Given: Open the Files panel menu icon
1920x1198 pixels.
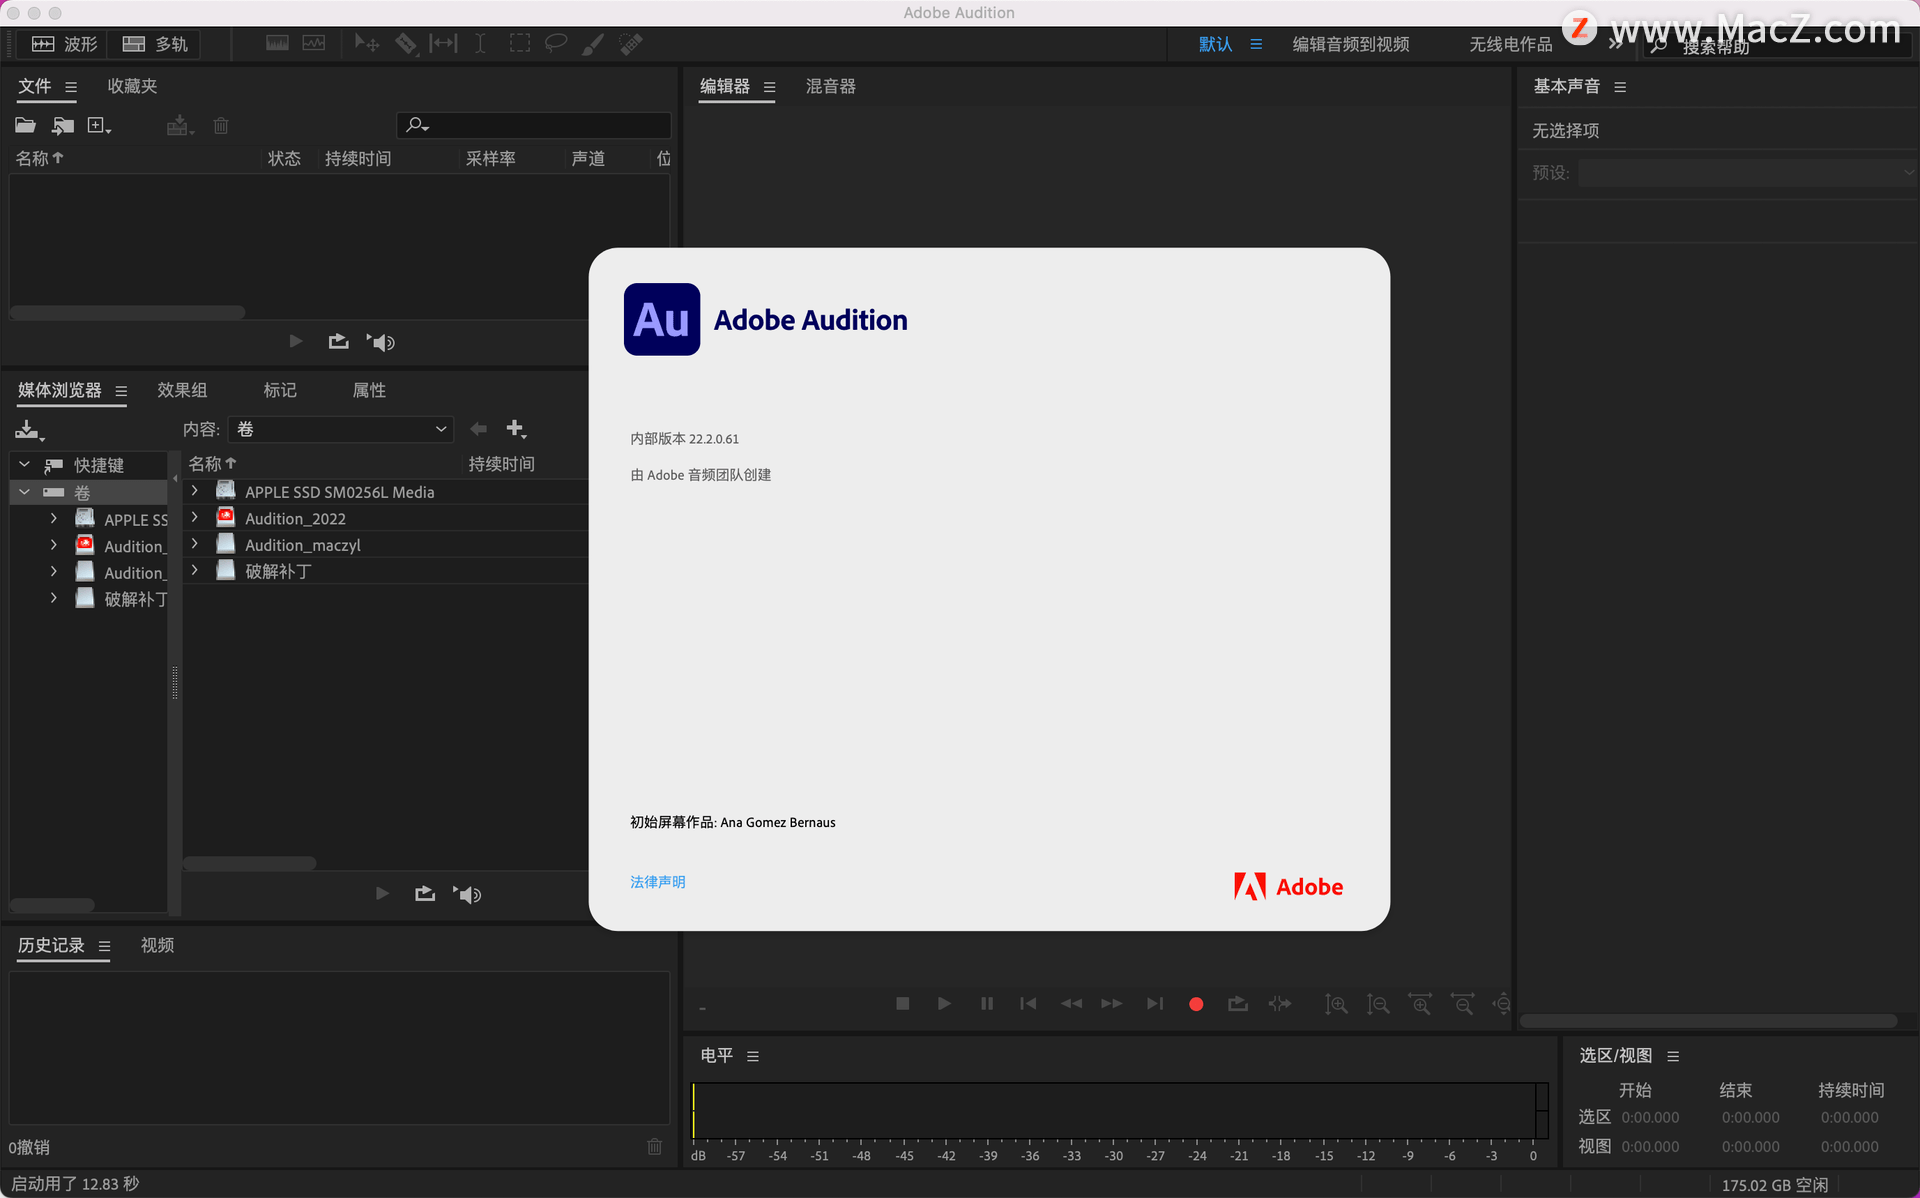Looking at the screenshot, I should click(x=71, y=87).
